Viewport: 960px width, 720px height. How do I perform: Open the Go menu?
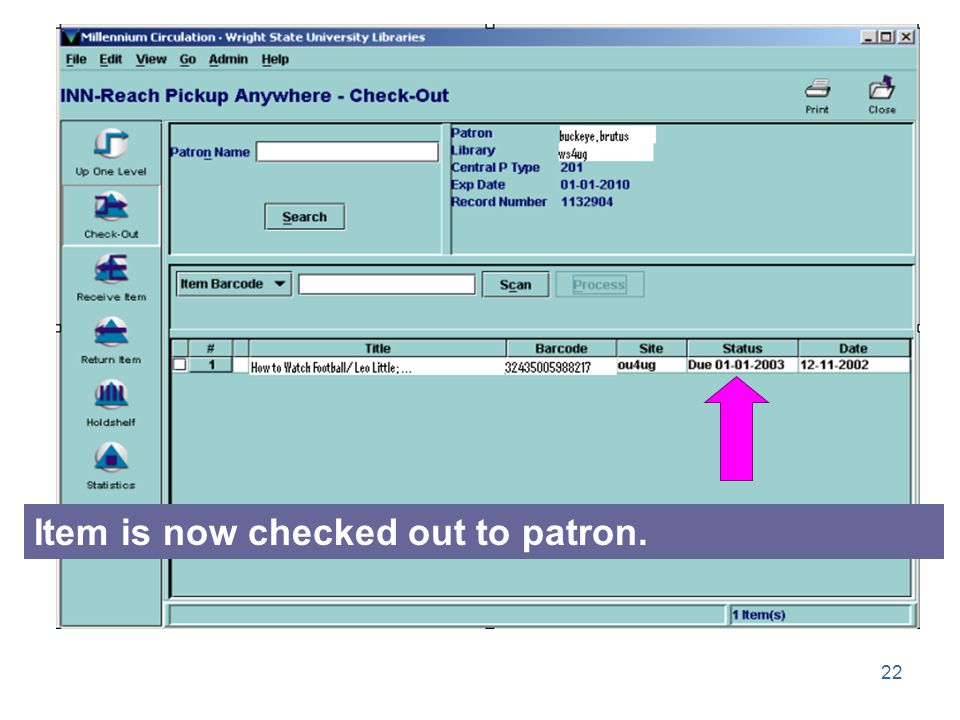pos(187,59)
